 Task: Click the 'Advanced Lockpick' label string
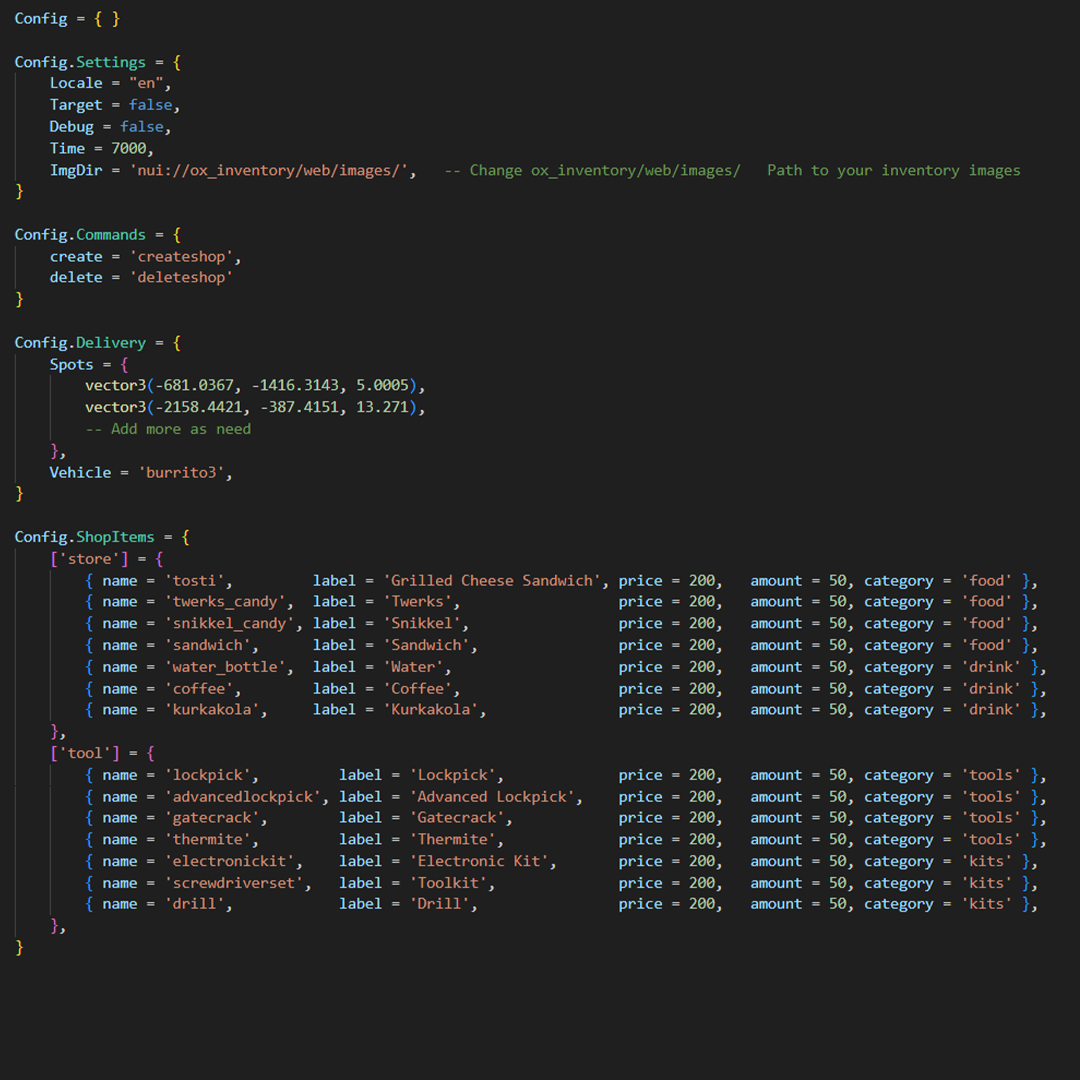pyautogui.click(x=492, y=797)
